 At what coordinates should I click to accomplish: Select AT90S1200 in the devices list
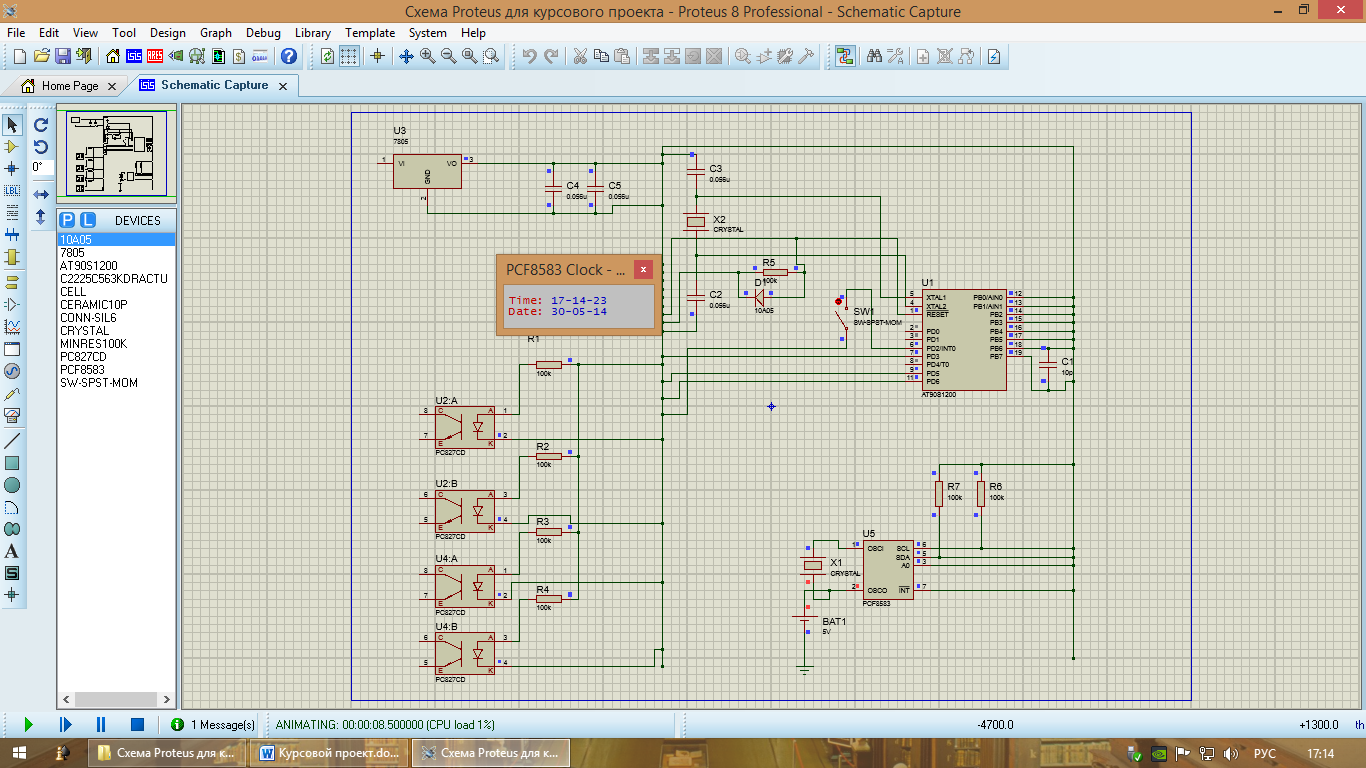click(x=116, y=265)
